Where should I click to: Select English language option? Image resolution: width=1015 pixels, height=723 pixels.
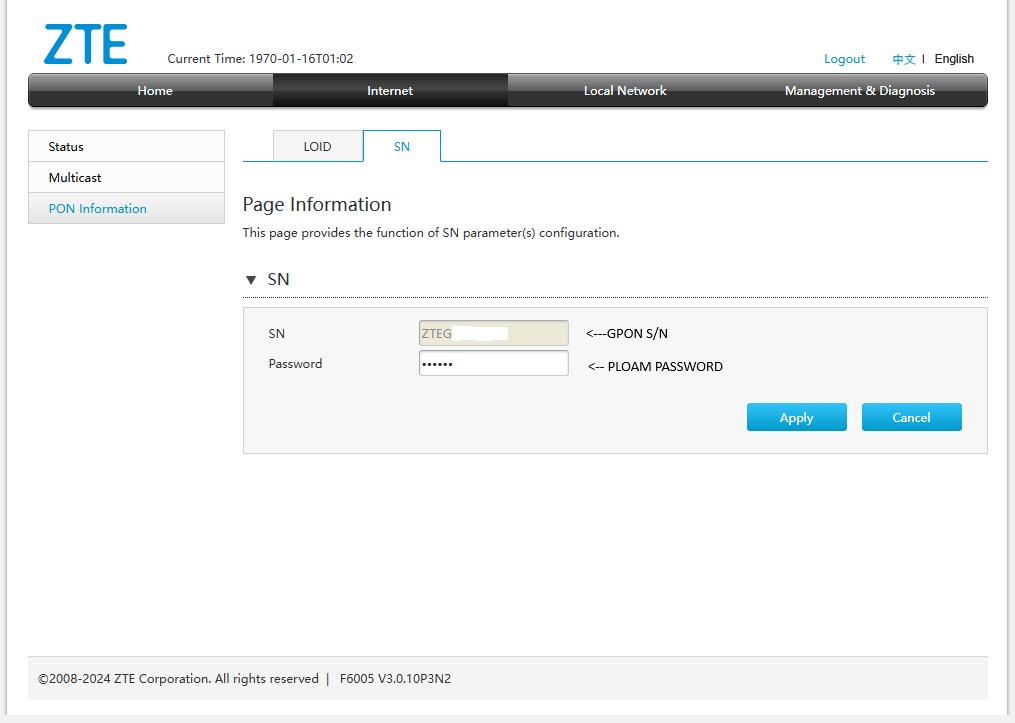click(x=954, y=59)
